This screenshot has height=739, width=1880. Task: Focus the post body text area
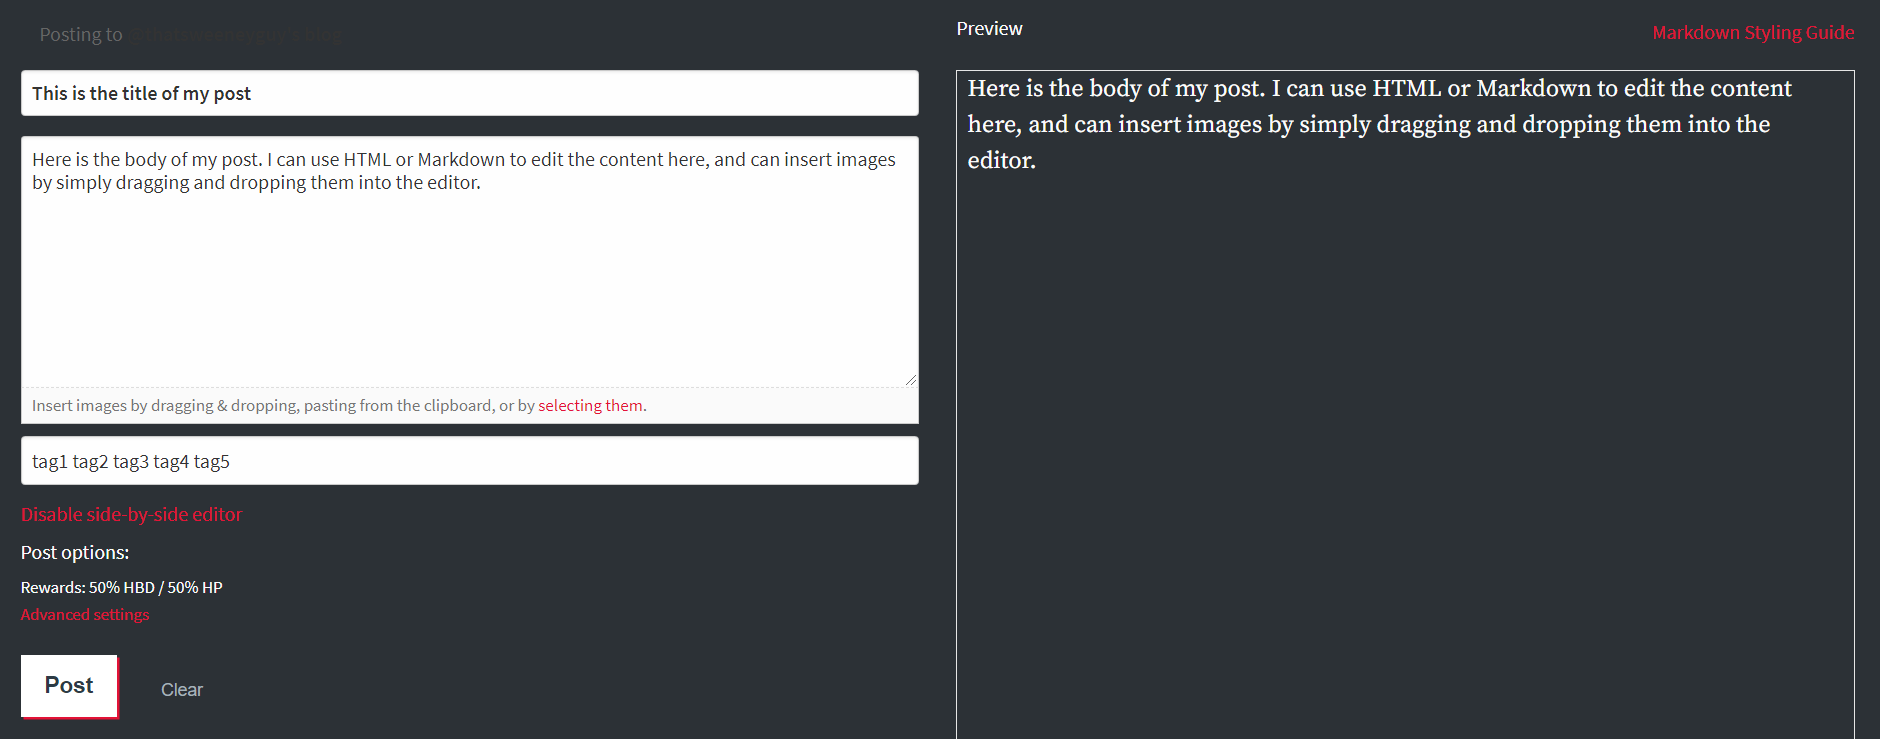469,262
